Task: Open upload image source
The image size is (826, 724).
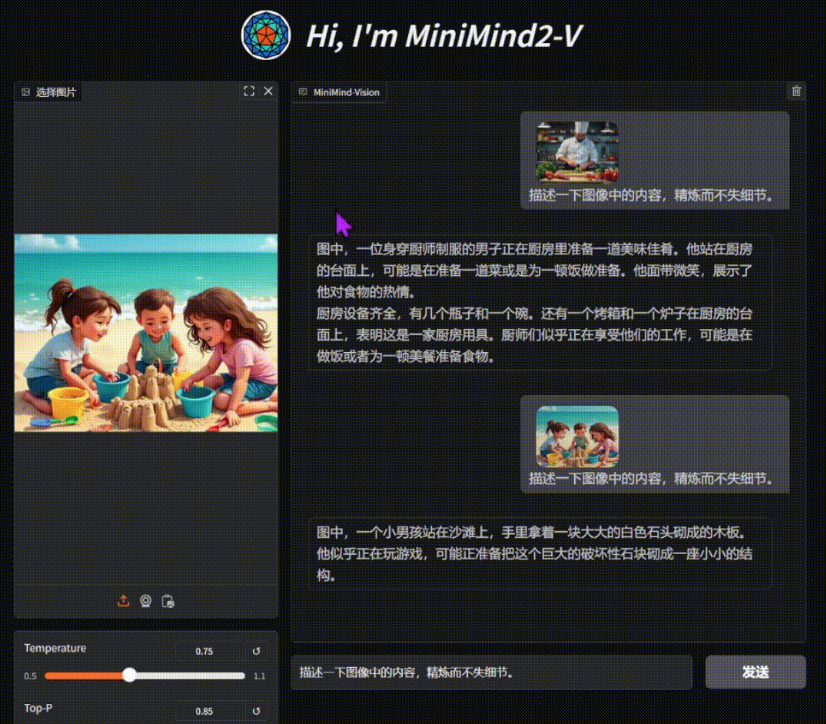Action: tap(123, 601)
